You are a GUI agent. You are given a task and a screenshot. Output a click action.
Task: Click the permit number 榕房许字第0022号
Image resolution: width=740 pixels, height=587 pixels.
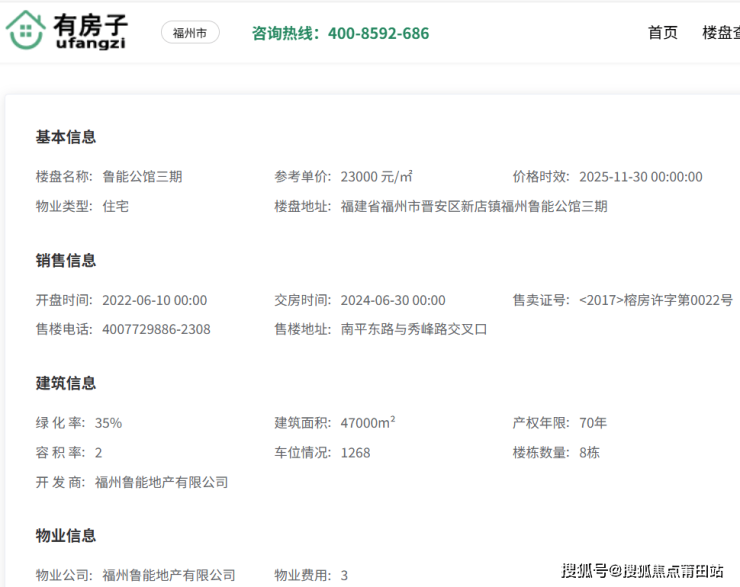(x=655, y=300)
